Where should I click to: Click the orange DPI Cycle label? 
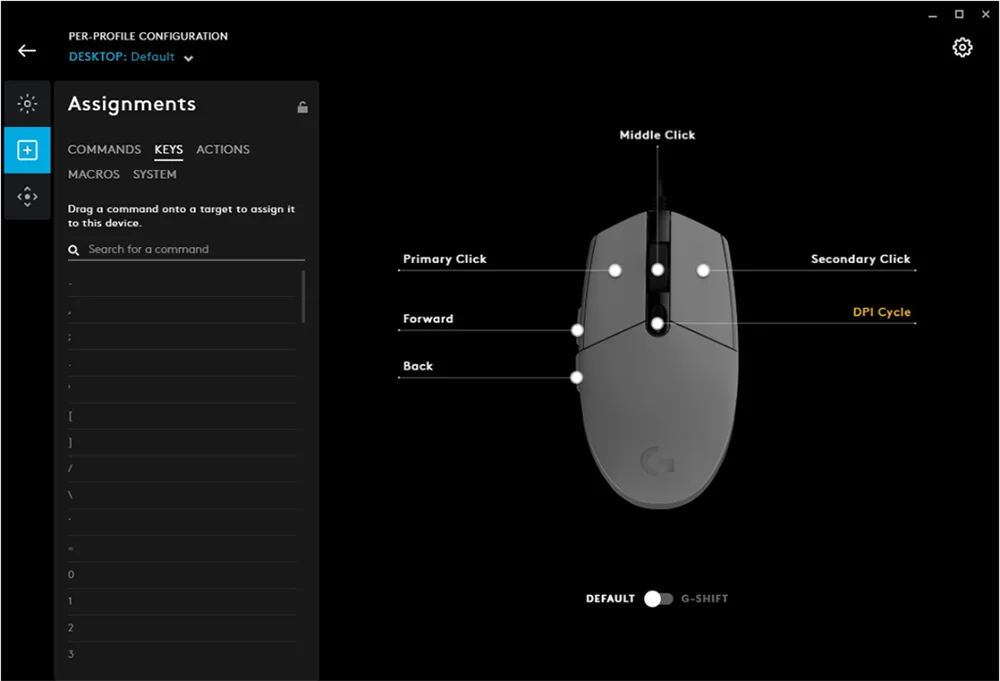[881, 312]
